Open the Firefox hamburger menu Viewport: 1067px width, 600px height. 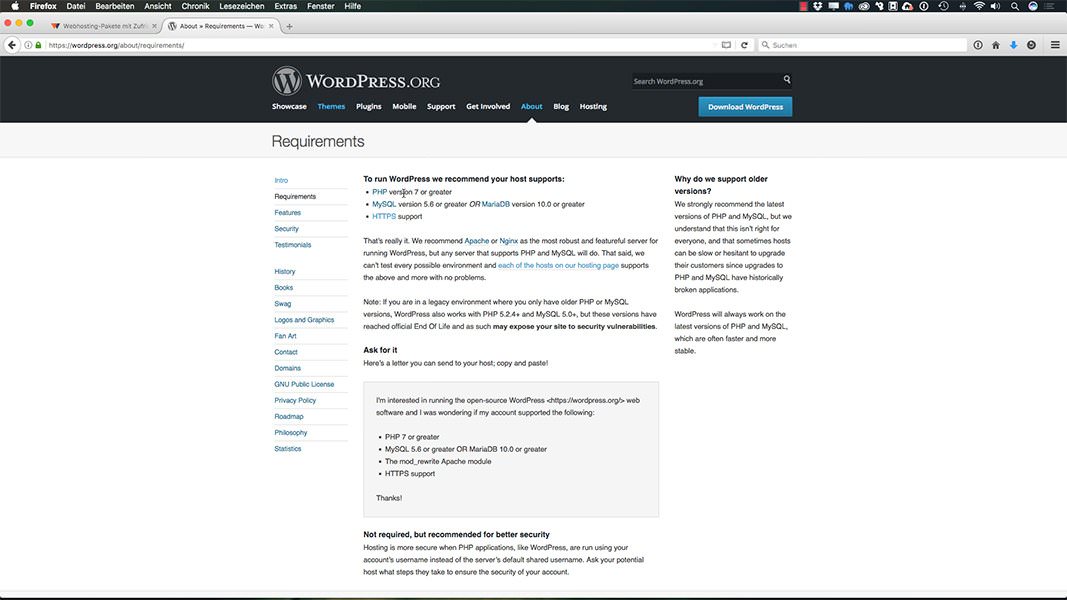pyautogui.click(x=1055, y=45)
